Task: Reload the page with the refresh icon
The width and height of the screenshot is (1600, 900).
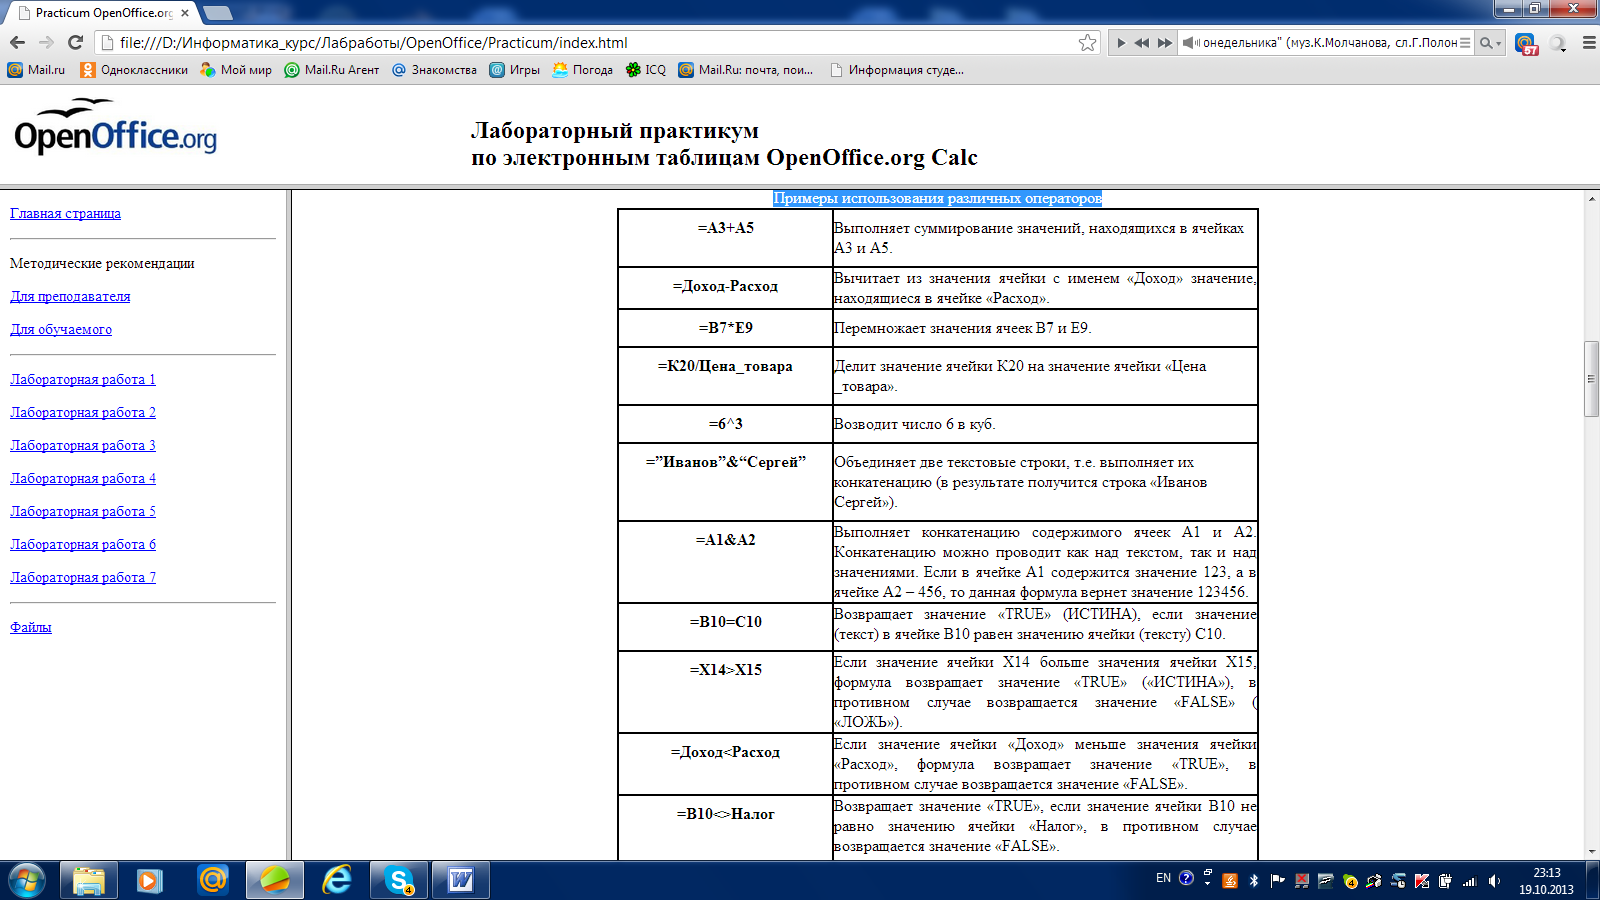Action: pyautogui.click(x=75, y=42)
